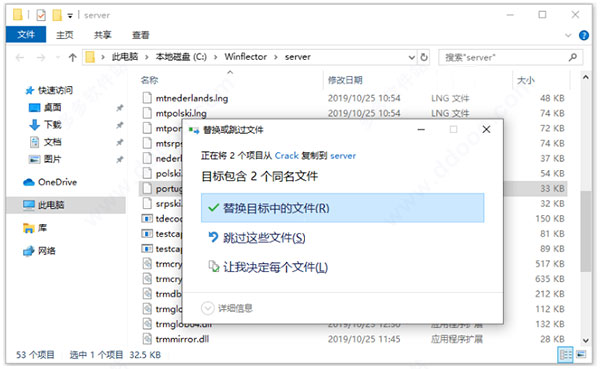
Task: Click the tdeco application file icon
Action: click(147, 219)
